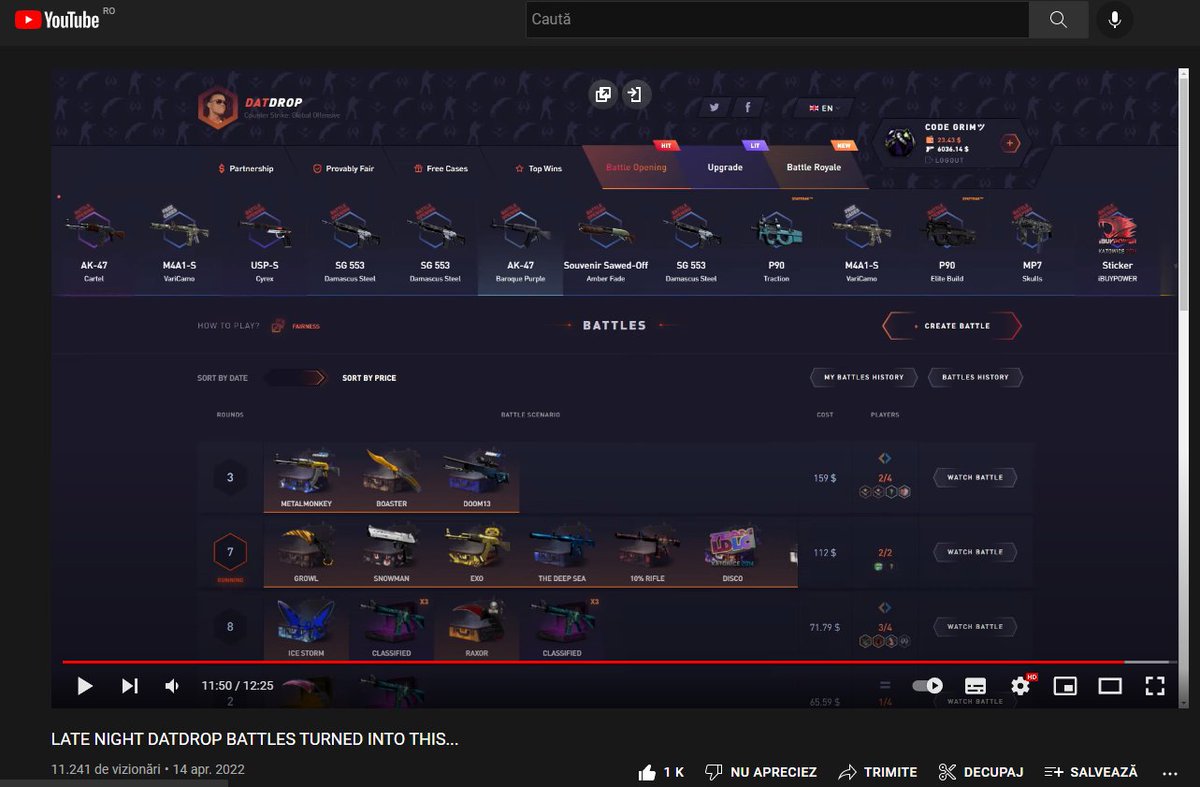Image resolution: width=1200 pixels, height=787 pixels.
Task: Click the overlay open-in-new-window icon
Action: [x=603, y=94]
